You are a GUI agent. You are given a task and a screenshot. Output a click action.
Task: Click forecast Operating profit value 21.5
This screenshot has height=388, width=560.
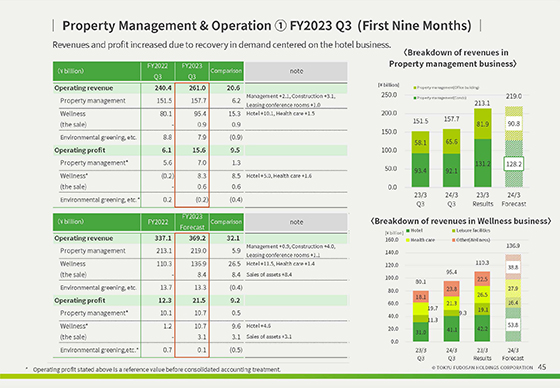(199, 301)
